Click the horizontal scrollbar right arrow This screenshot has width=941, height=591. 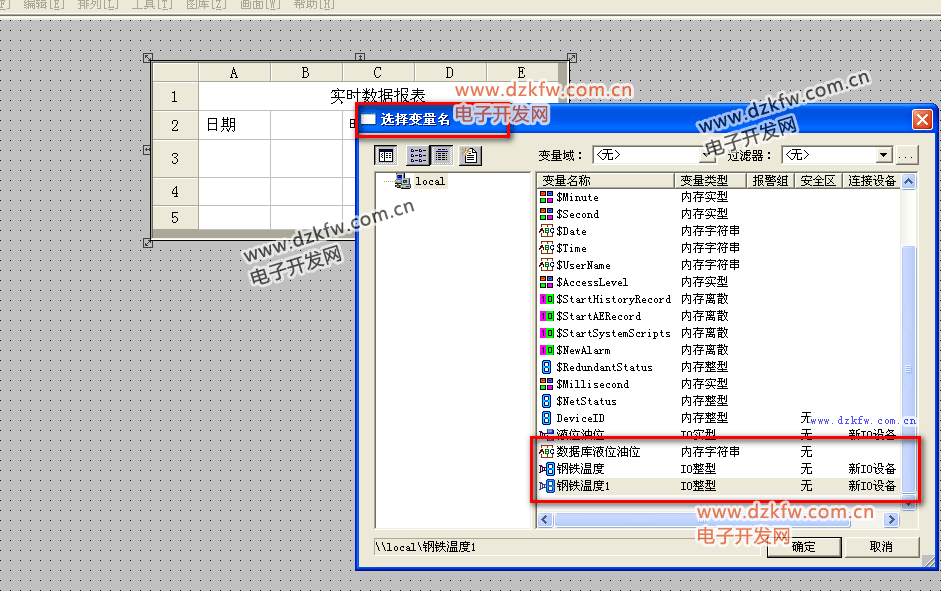click(x=892, y=520)
